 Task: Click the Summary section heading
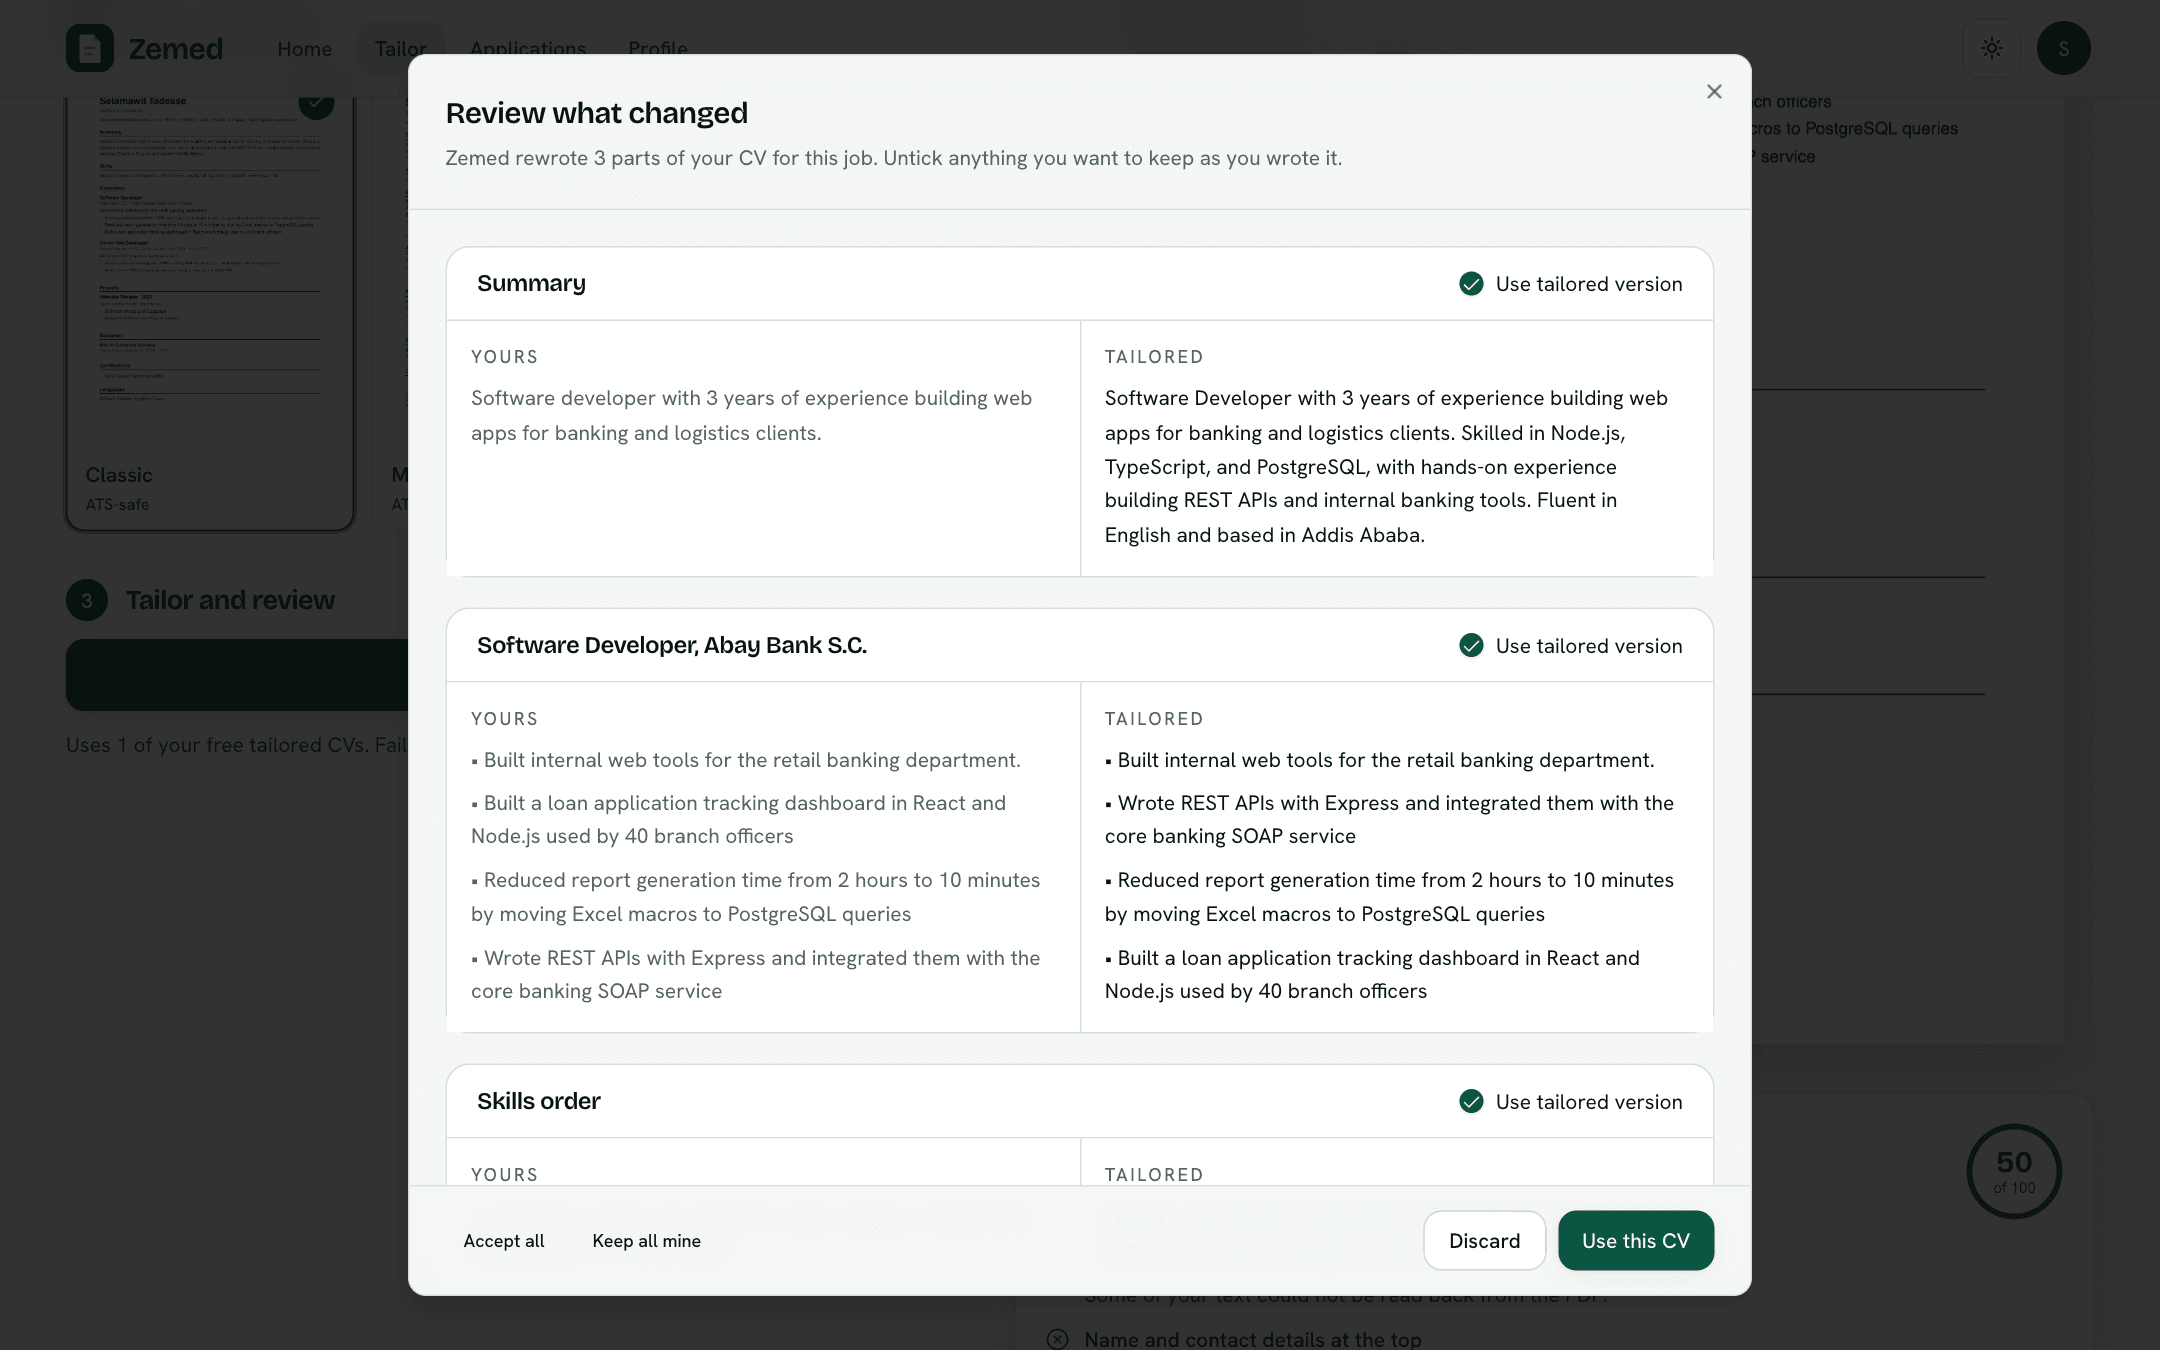click(x=531, y=284)
